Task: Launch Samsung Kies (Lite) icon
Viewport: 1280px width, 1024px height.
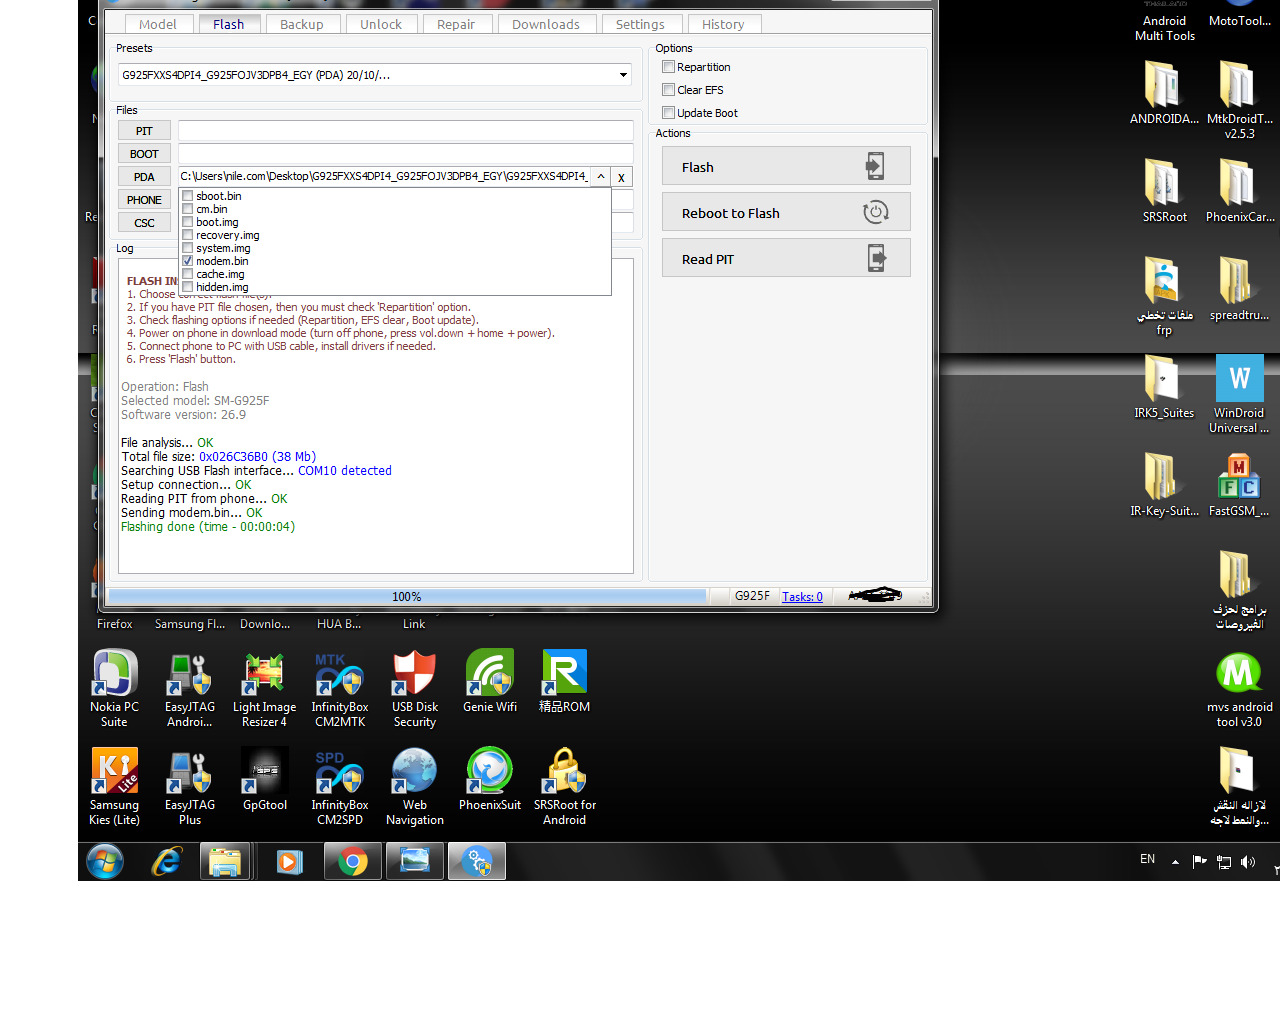Action: pos(114,785)
